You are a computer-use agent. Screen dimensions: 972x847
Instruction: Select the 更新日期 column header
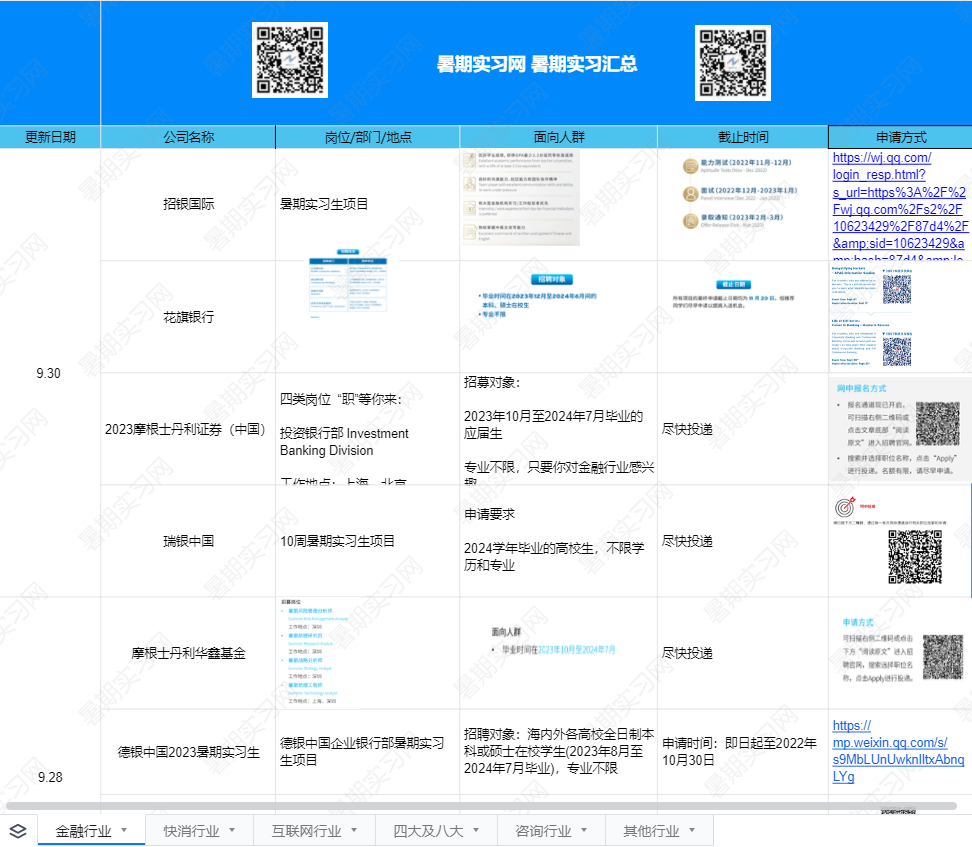tap(50, 137)
